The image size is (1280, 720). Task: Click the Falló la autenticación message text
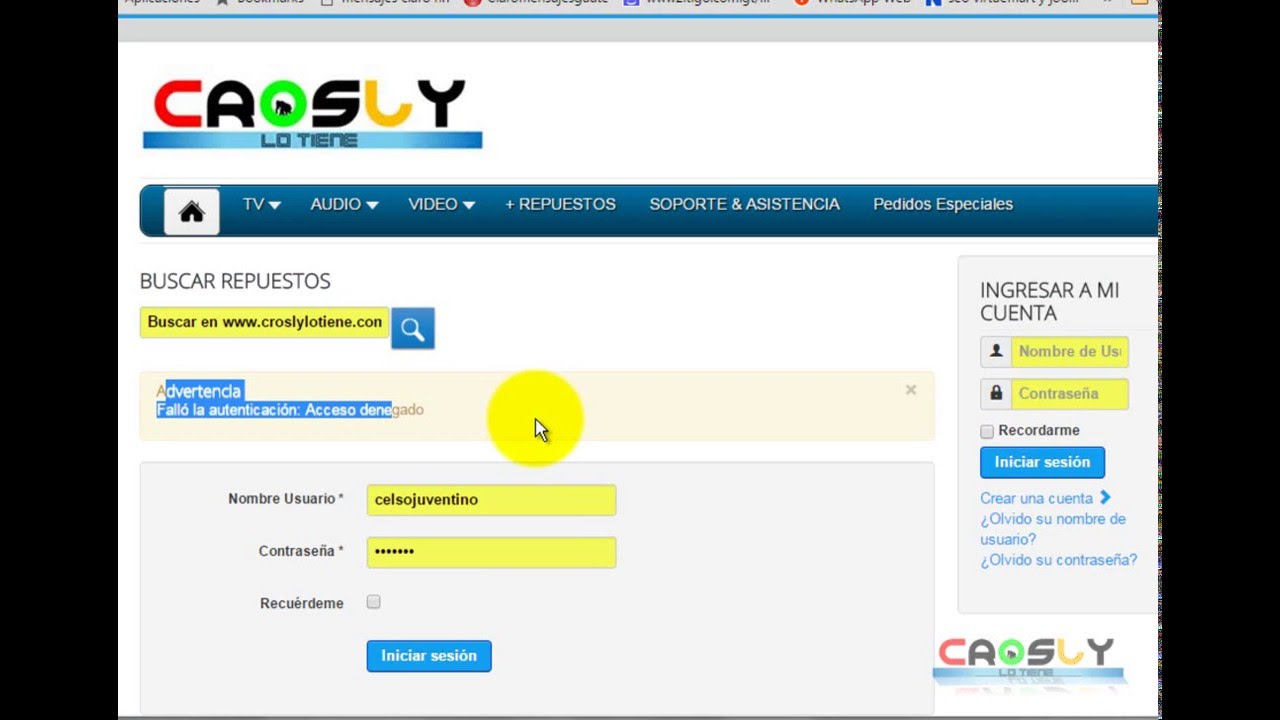tap(290, 409)
